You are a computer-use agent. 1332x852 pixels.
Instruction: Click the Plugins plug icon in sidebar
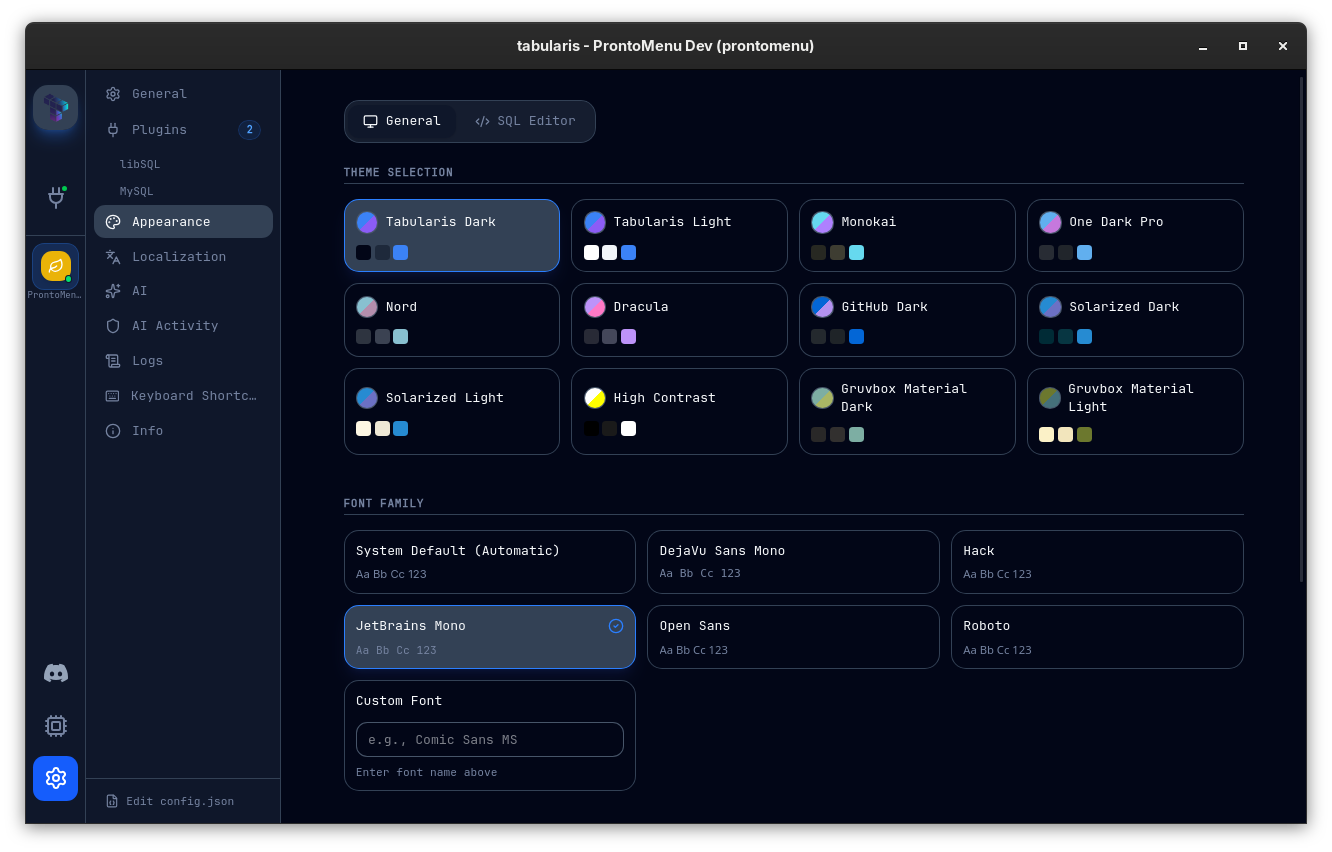click(x=113, y=130)
